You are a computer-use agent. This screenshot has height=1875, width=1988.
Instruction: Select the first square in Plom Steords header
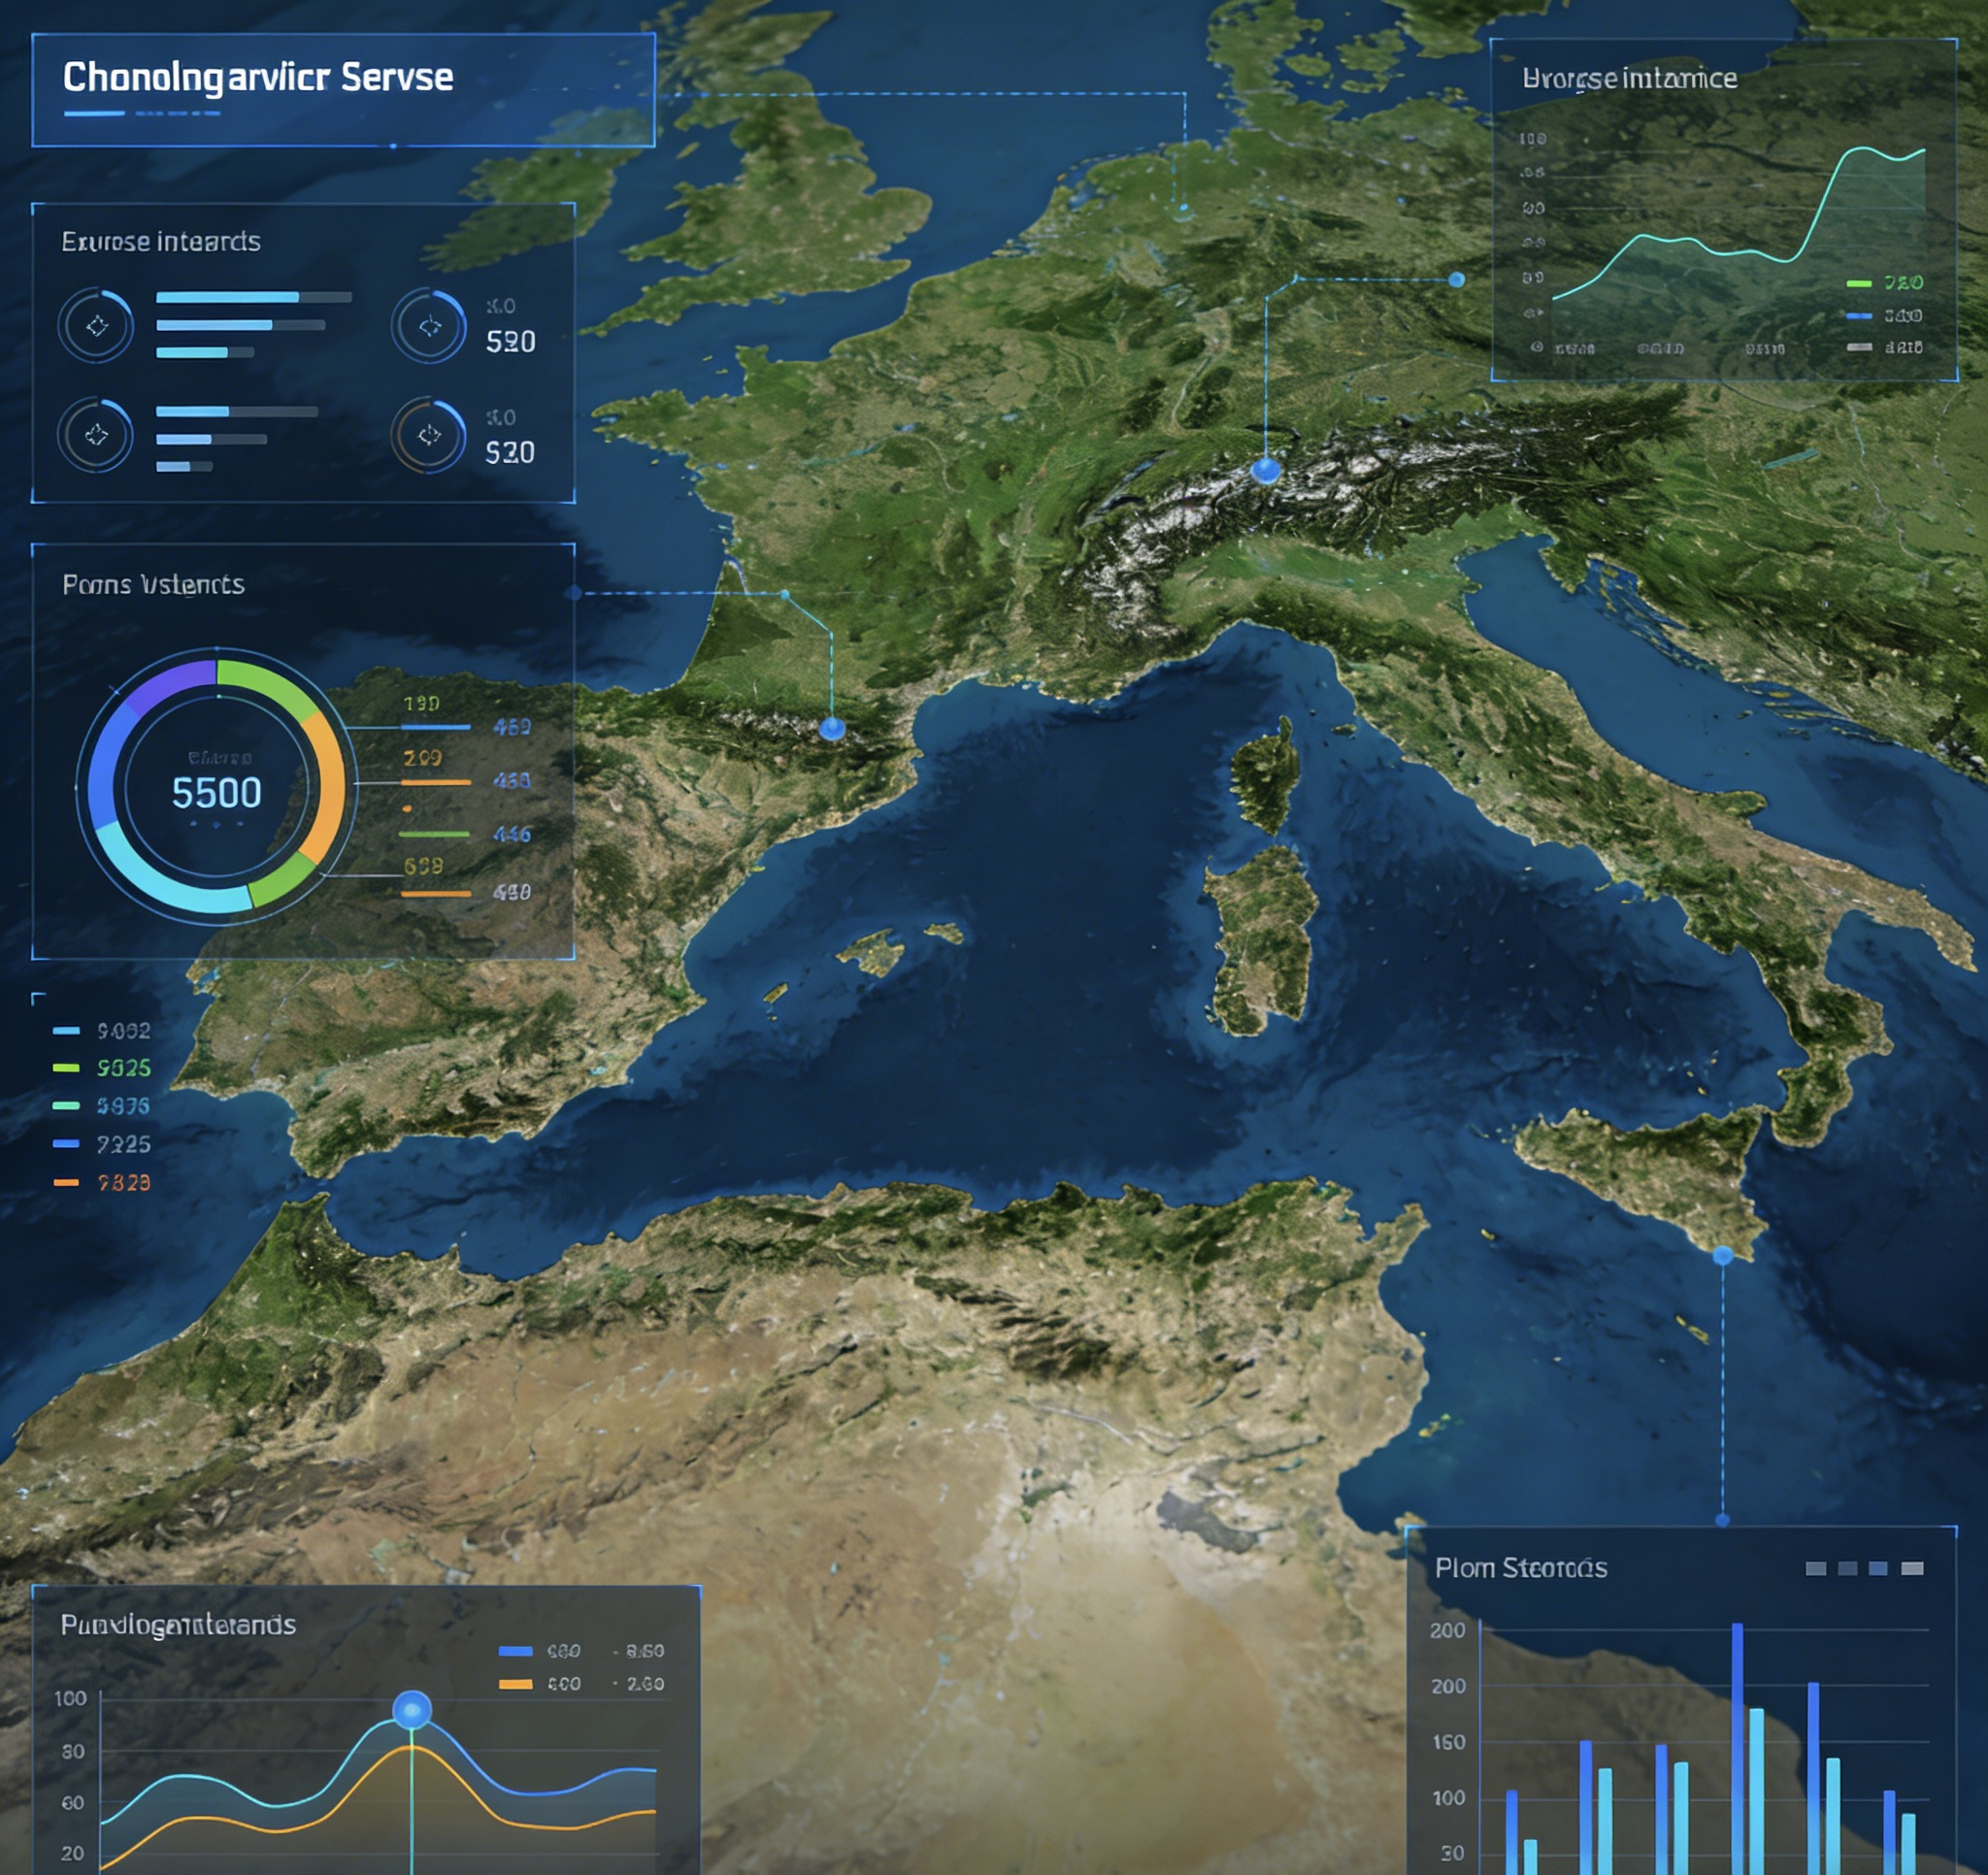click(1816, 1568)
